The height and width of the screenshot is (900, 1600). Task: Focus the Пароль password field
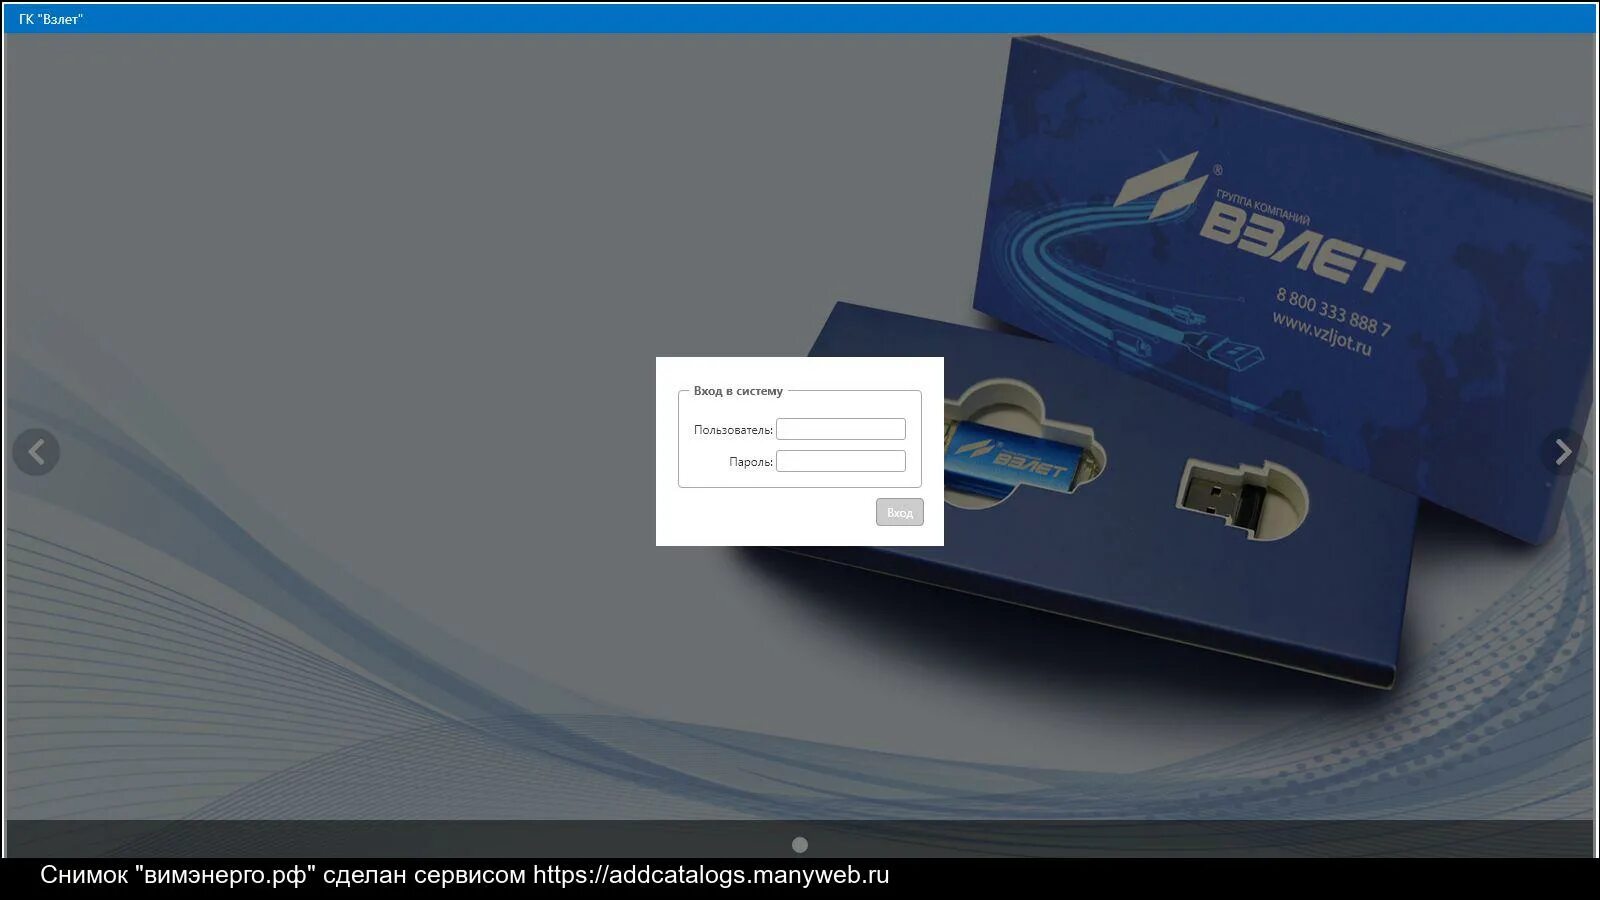(x=841, y=461)
